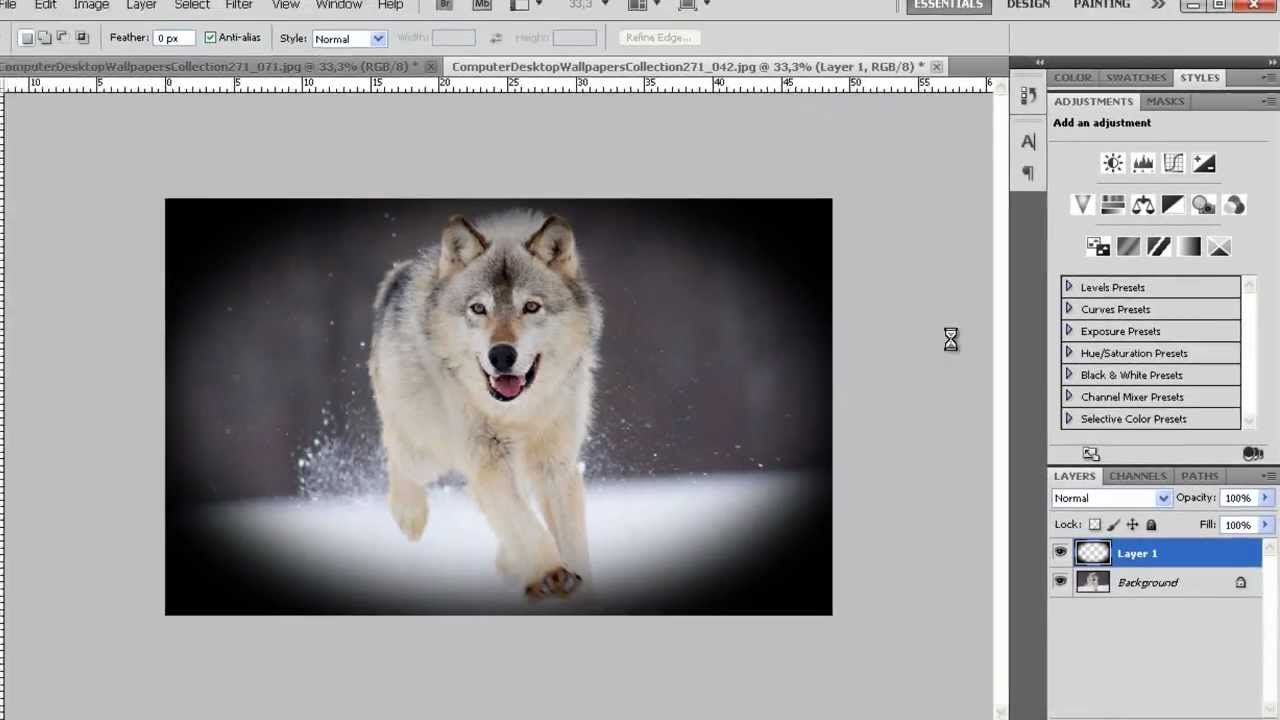Select the Design workspace
The image size is (1280, 720).
(1028, 5)
